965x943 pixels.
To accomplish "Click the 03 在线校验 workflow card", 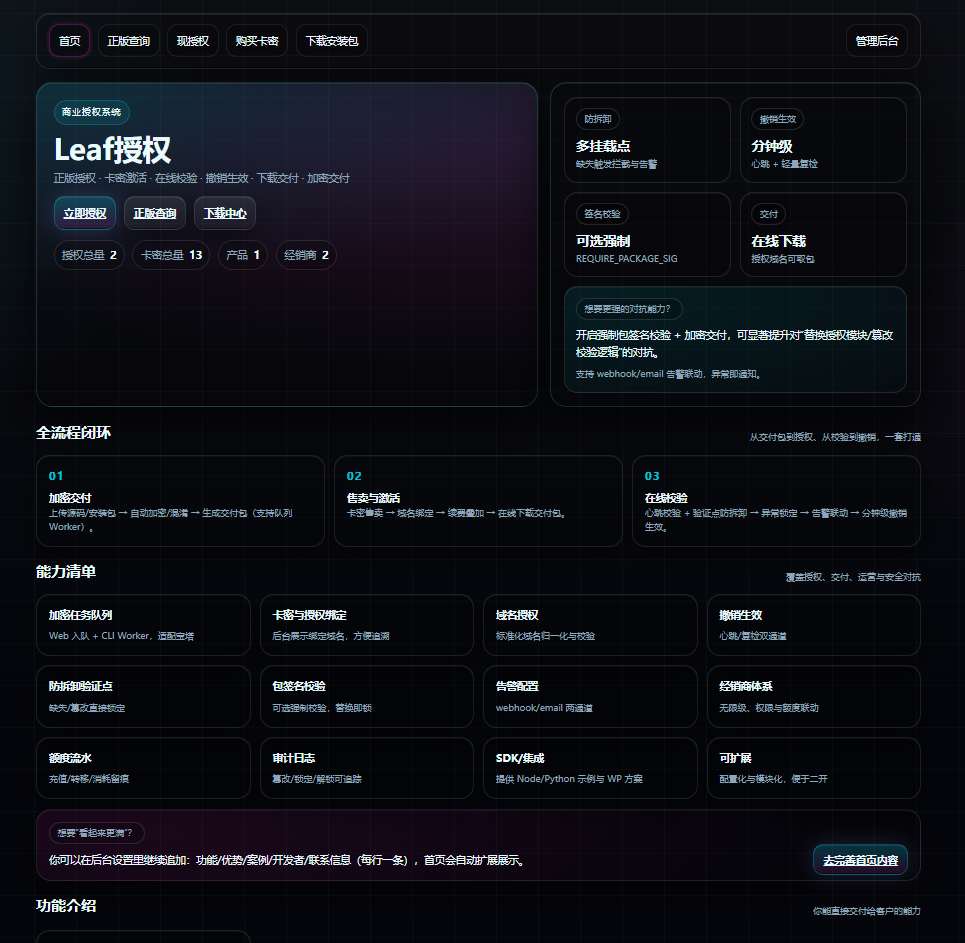I will click(x=775, y=501).
